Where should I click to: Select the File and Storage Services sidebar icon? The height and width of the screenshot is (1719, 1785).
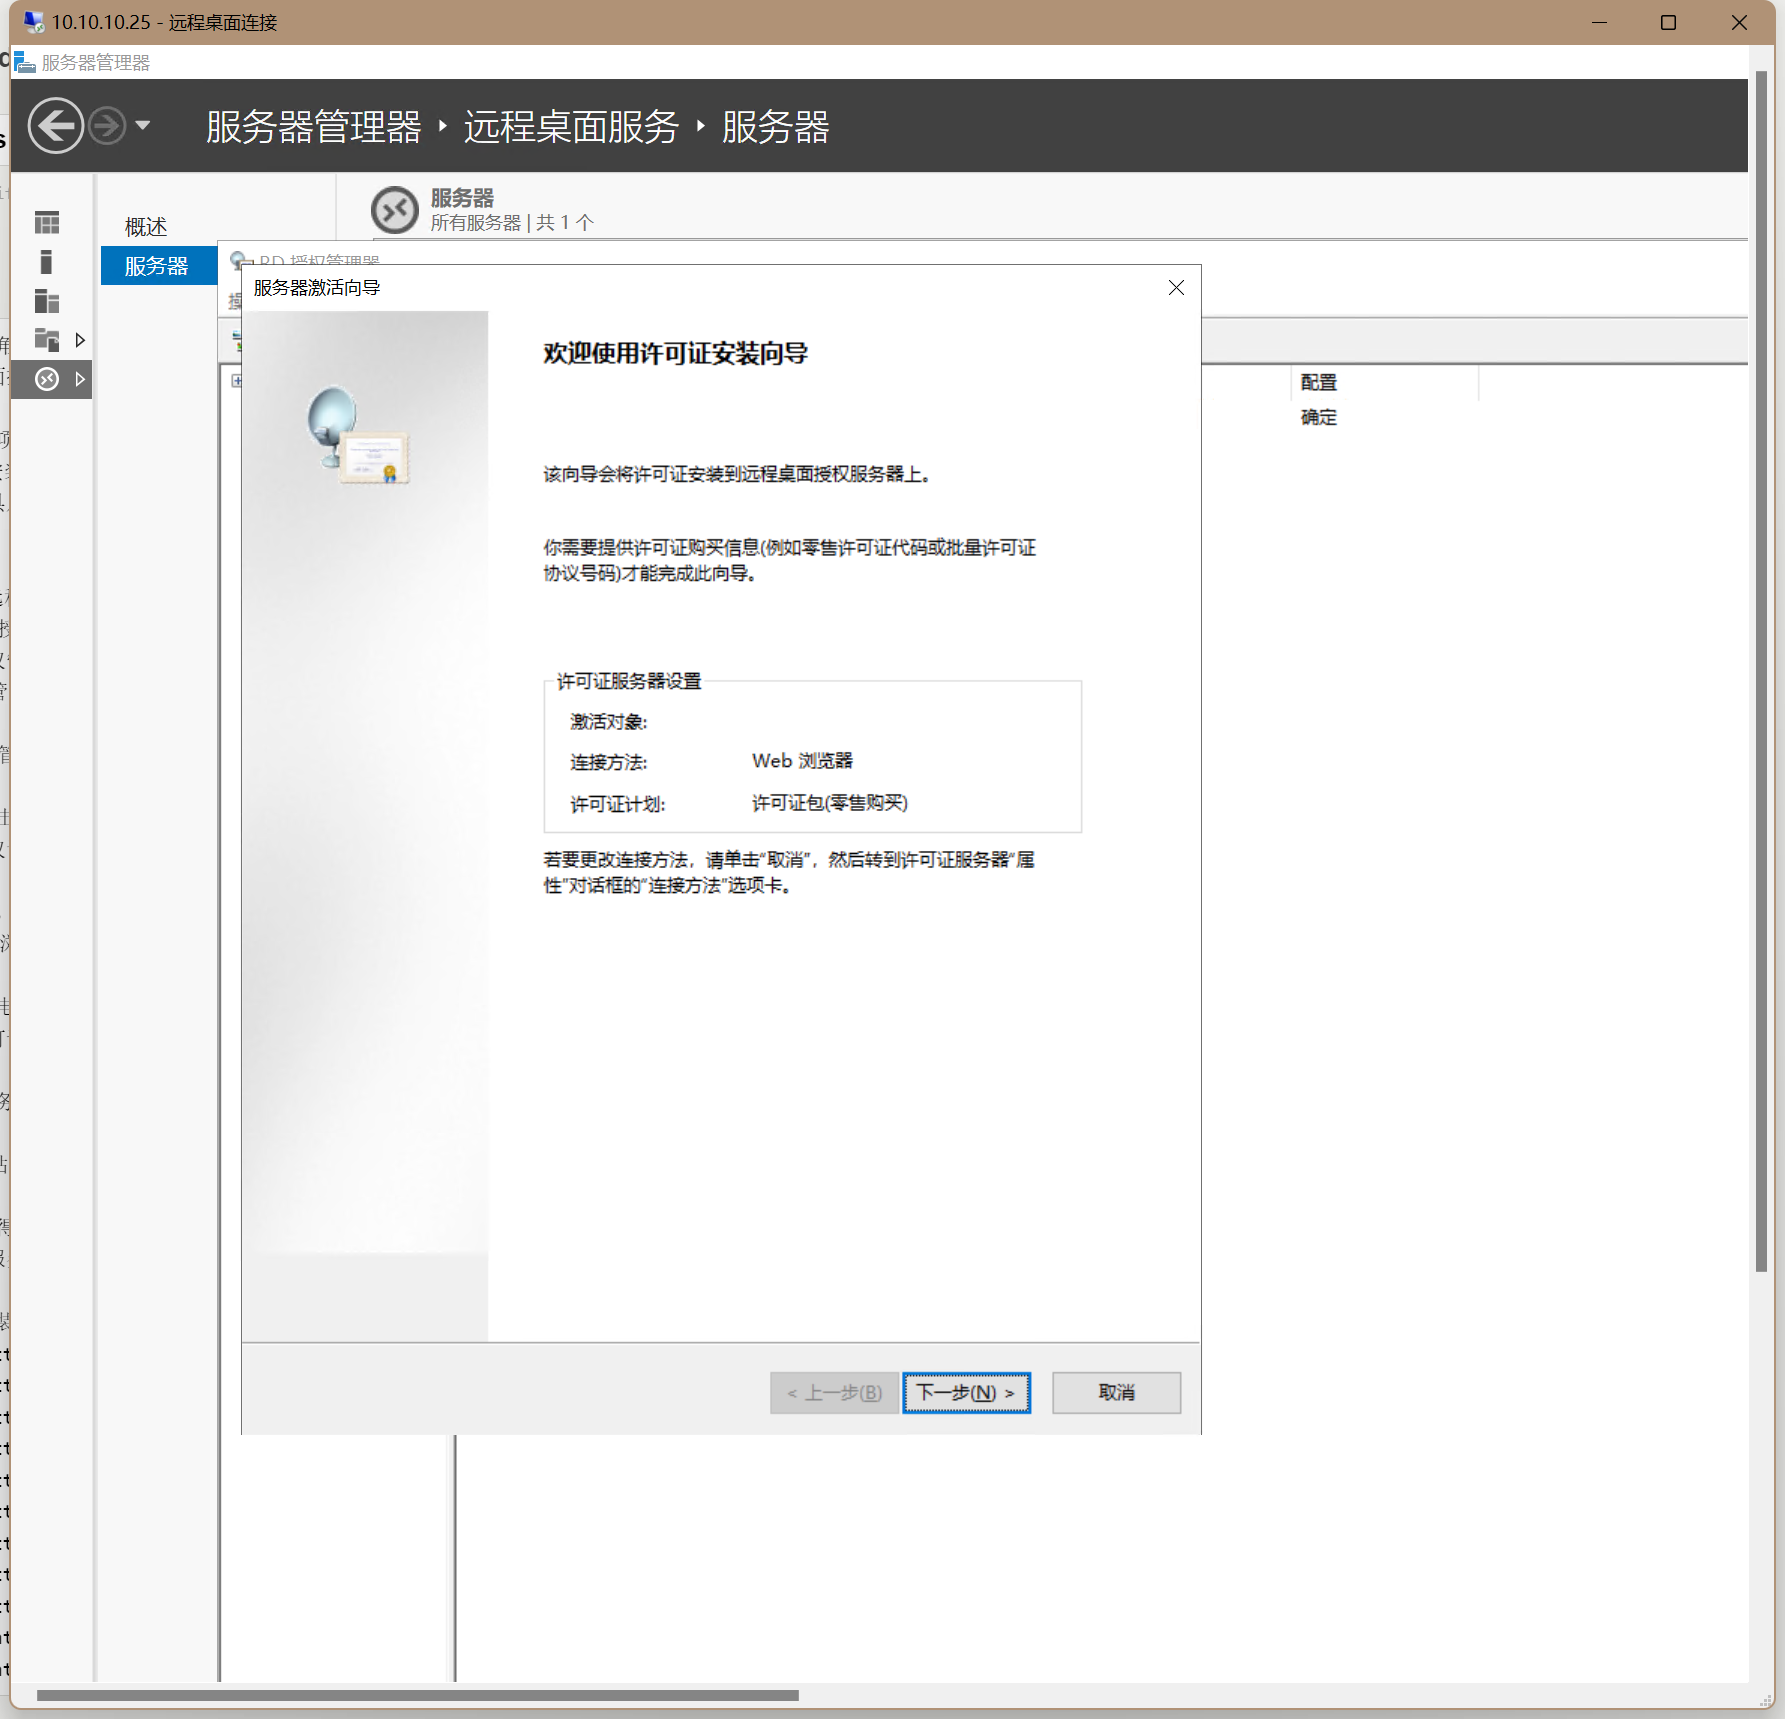47,340
